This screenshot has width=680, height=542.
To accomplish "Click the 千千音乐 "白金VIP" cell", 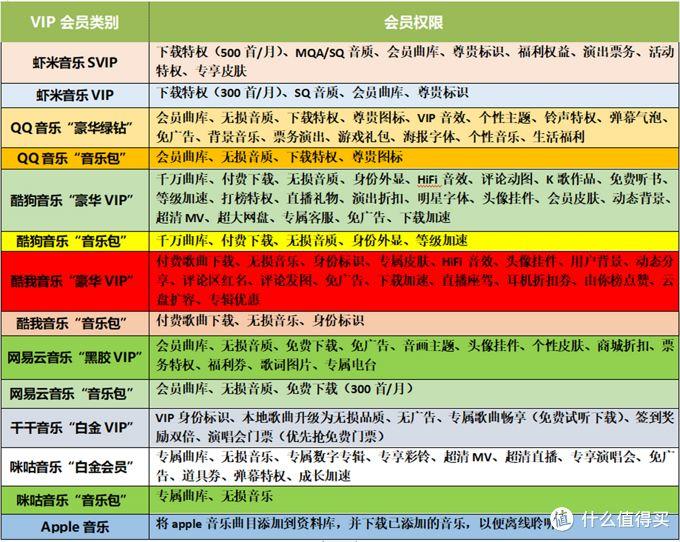I will tap(75, 428).
